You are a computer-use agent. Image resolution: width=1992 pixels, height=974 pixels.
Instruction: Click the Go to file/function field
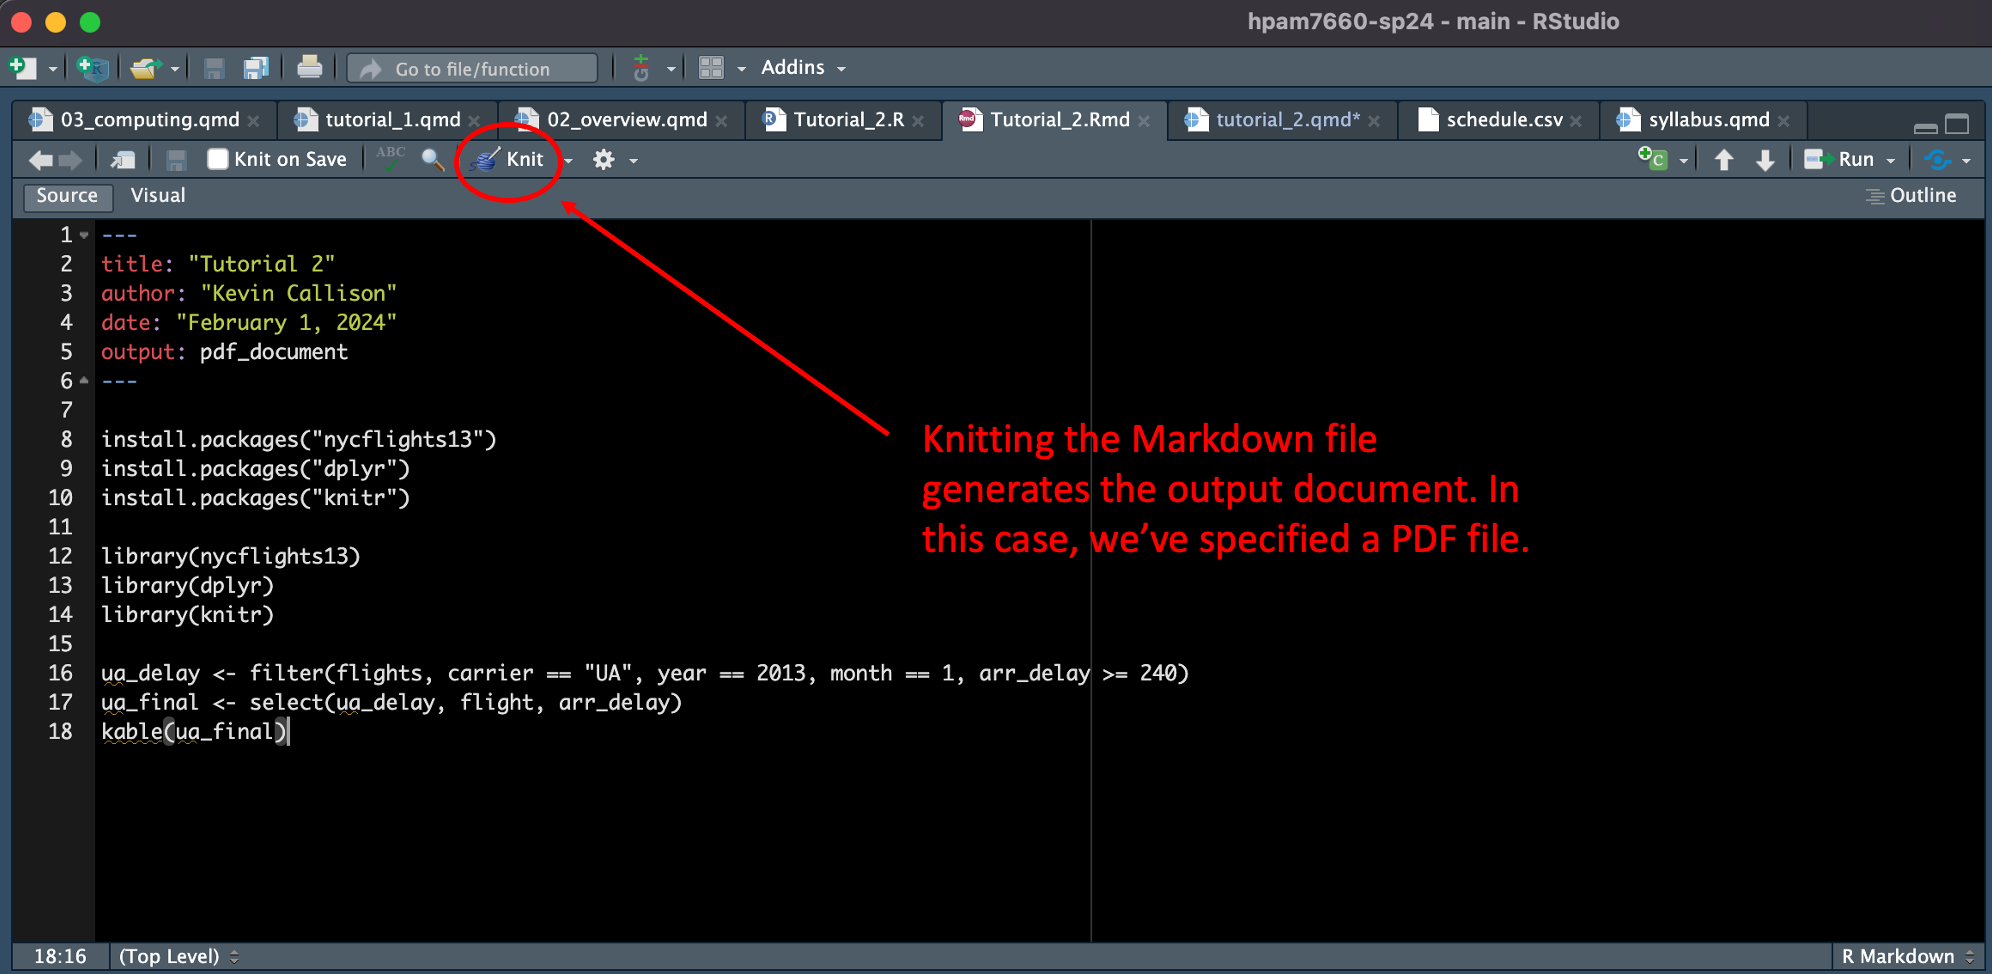pos(472,68)
